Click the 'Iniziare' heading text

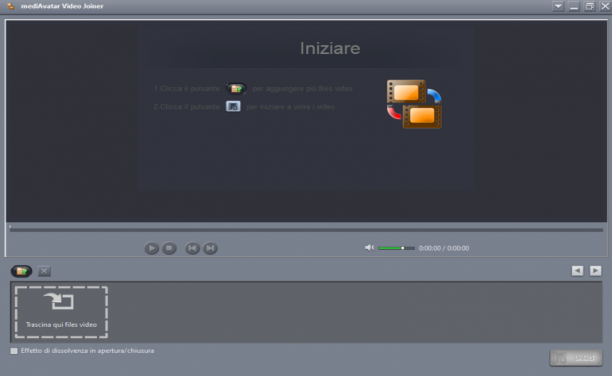point(330,48)
